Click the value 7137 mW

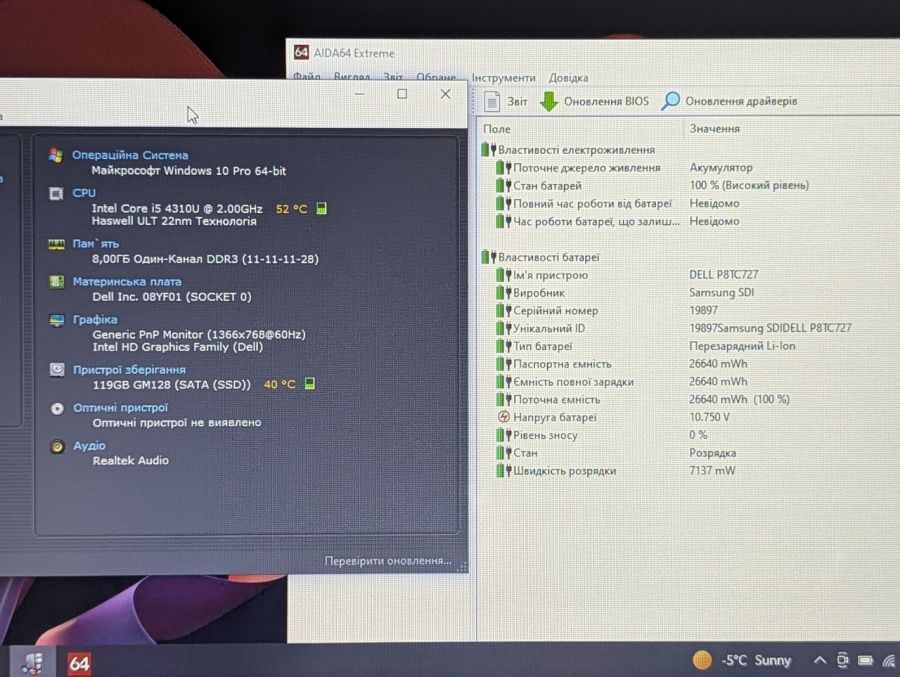click(x=712, y=471)
